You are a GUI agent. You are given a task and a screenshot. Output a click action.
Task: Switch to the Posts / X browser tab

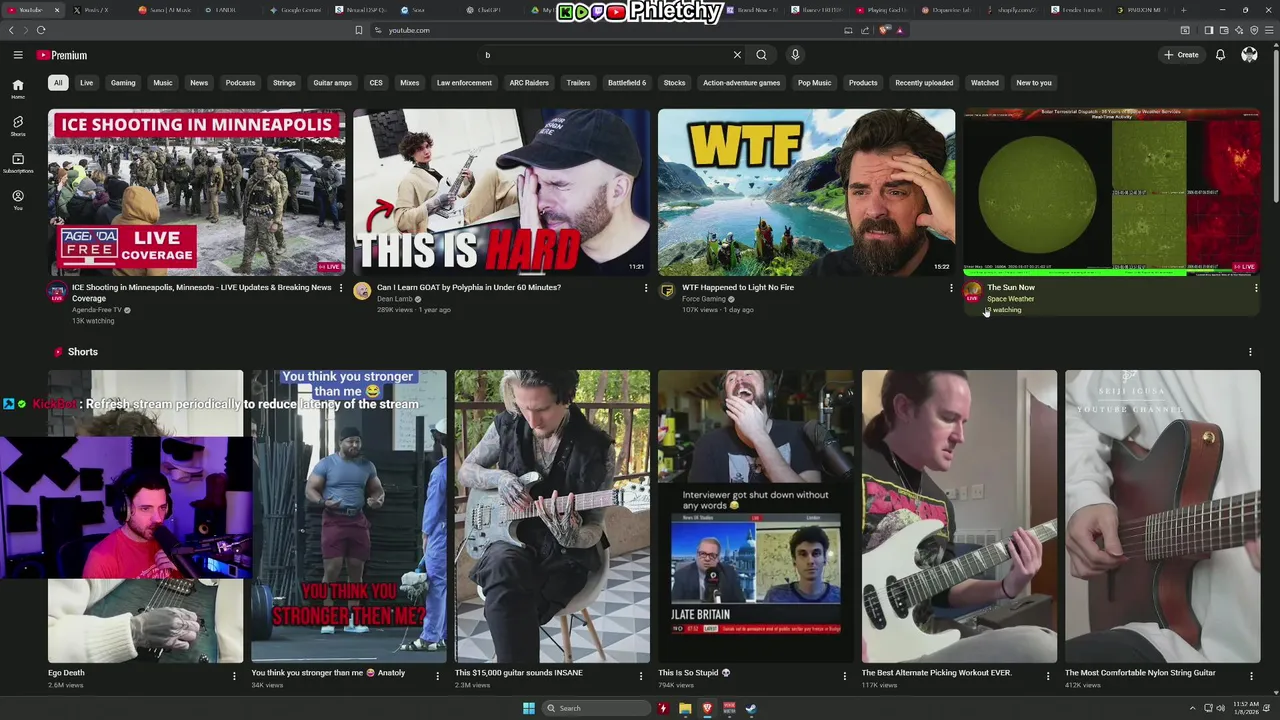(97, 10)
